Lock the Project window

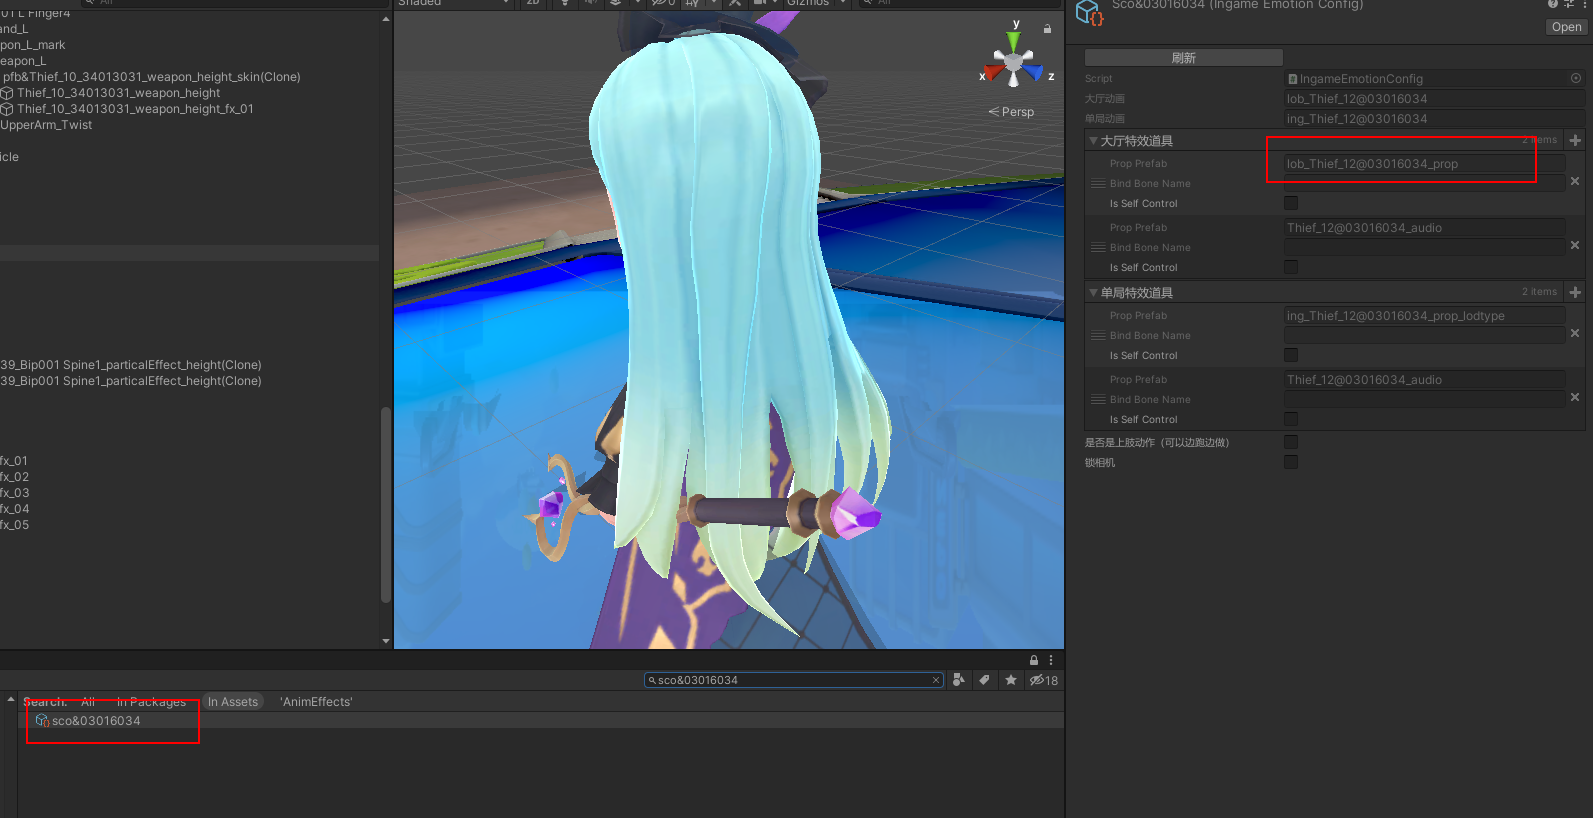tap(1034, 660)
